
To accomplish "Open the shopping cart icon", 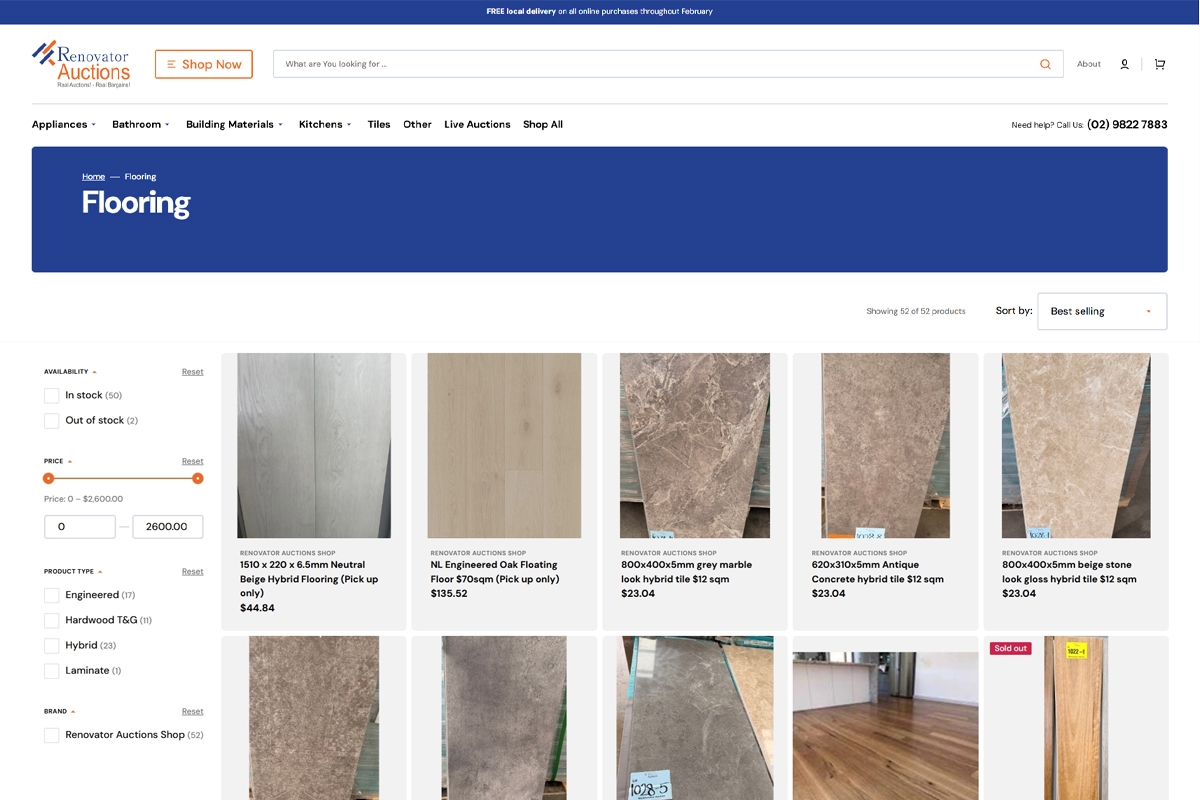I will click(x=1160, y=64).
